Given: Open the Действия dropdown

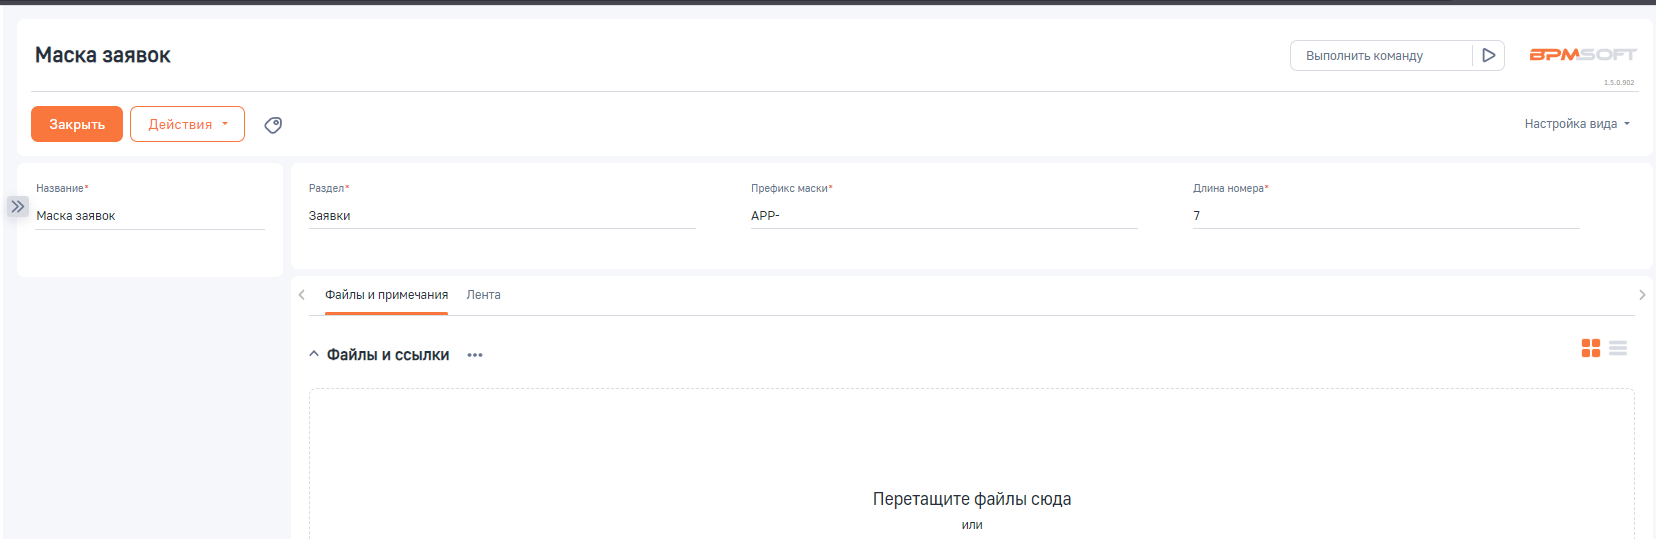Looking at the screenshot, I should (187, 124).
